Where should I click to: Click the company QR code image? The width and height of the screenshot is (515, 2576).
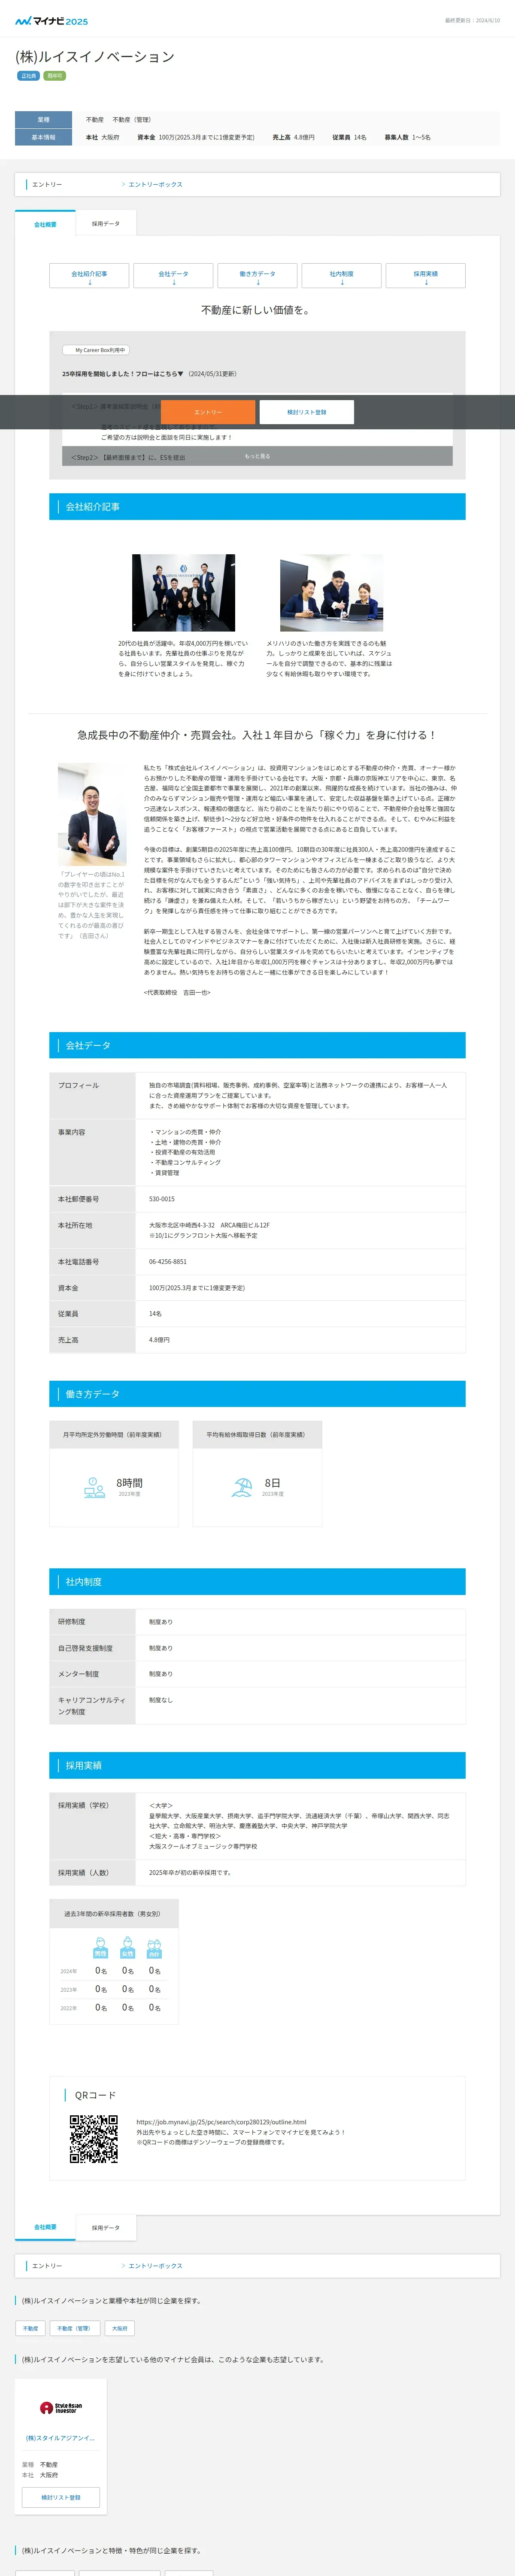pos(94,2139)
